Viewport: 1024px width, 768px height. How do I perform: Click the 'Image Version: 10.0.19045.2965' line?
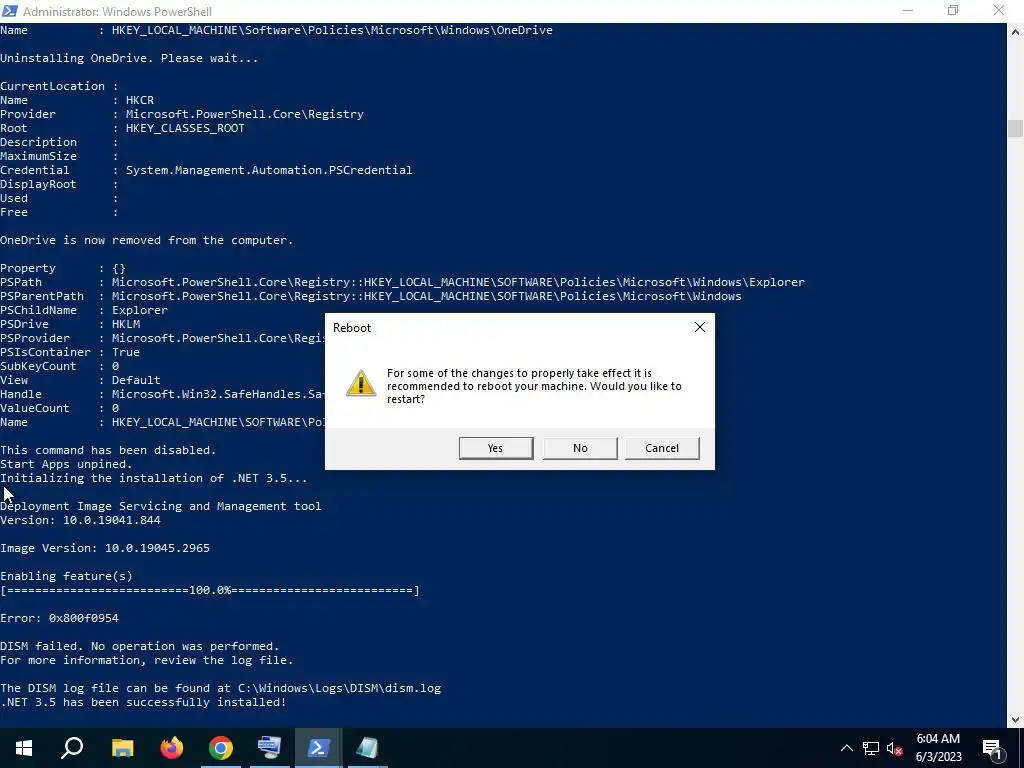(x=105, y=548)
